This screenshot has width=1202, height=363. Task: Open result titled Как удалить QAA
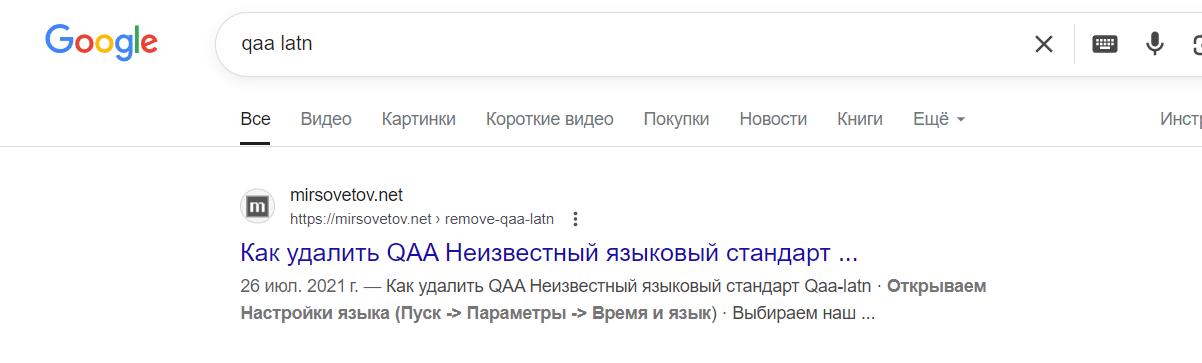point(549,251)
